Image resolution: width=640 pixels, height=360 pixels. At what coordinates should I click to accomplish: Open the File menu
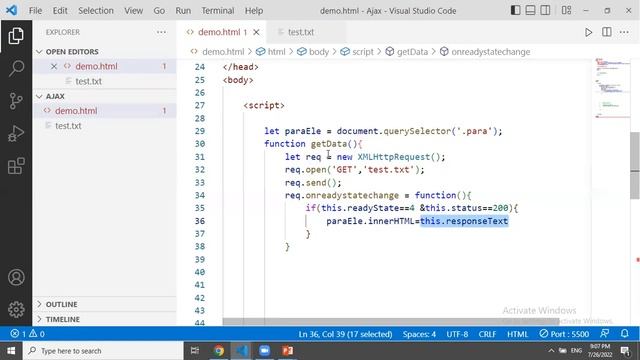coord(35,11)
